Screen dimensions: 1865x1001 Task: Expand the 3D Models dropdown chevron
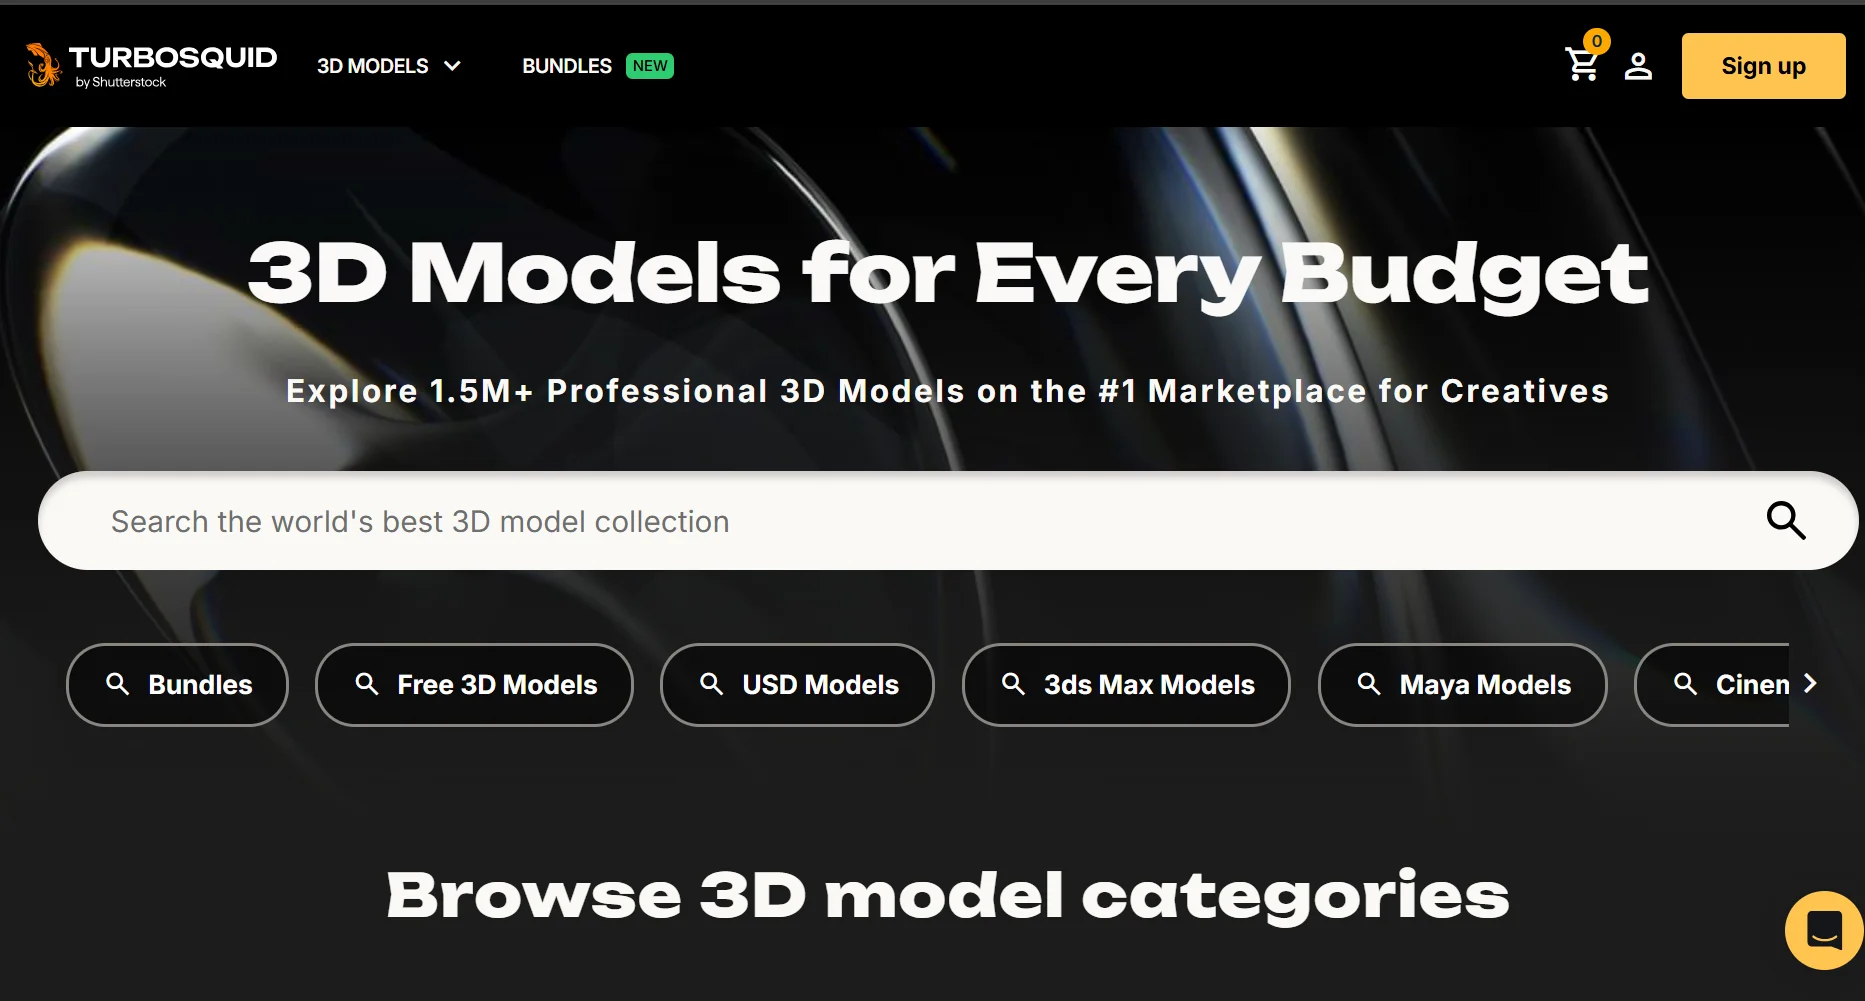[453, 66]
